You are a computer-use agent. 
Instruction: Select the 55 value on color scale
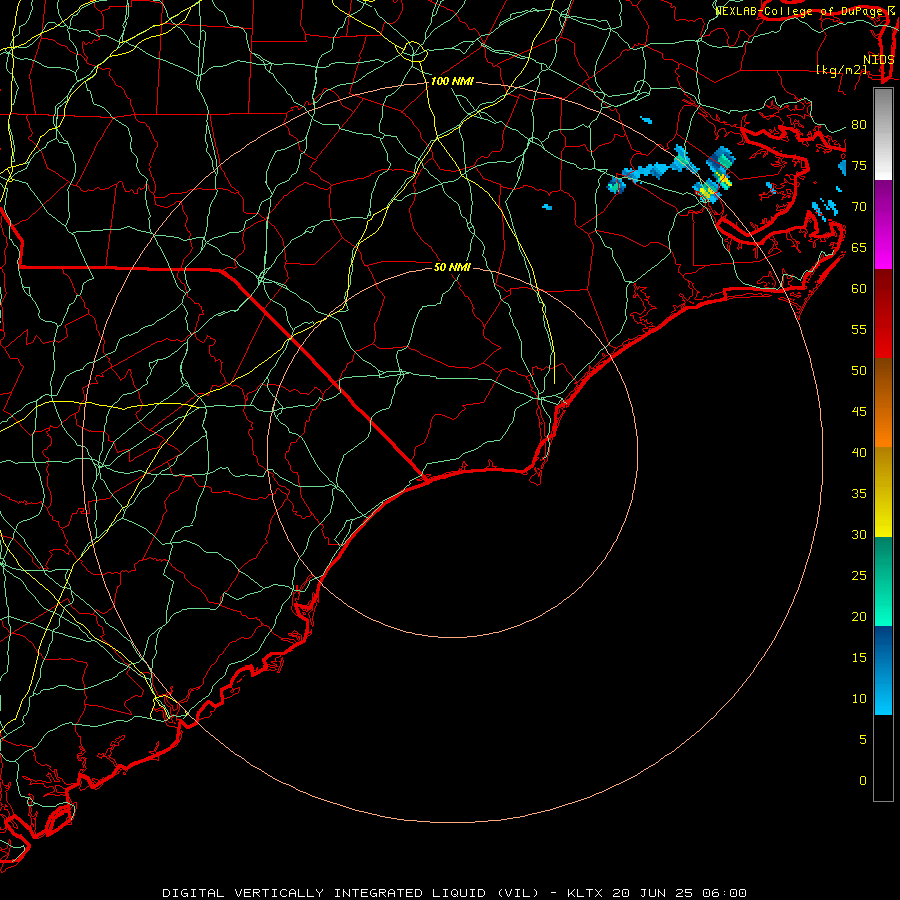(x=859, y=329)
